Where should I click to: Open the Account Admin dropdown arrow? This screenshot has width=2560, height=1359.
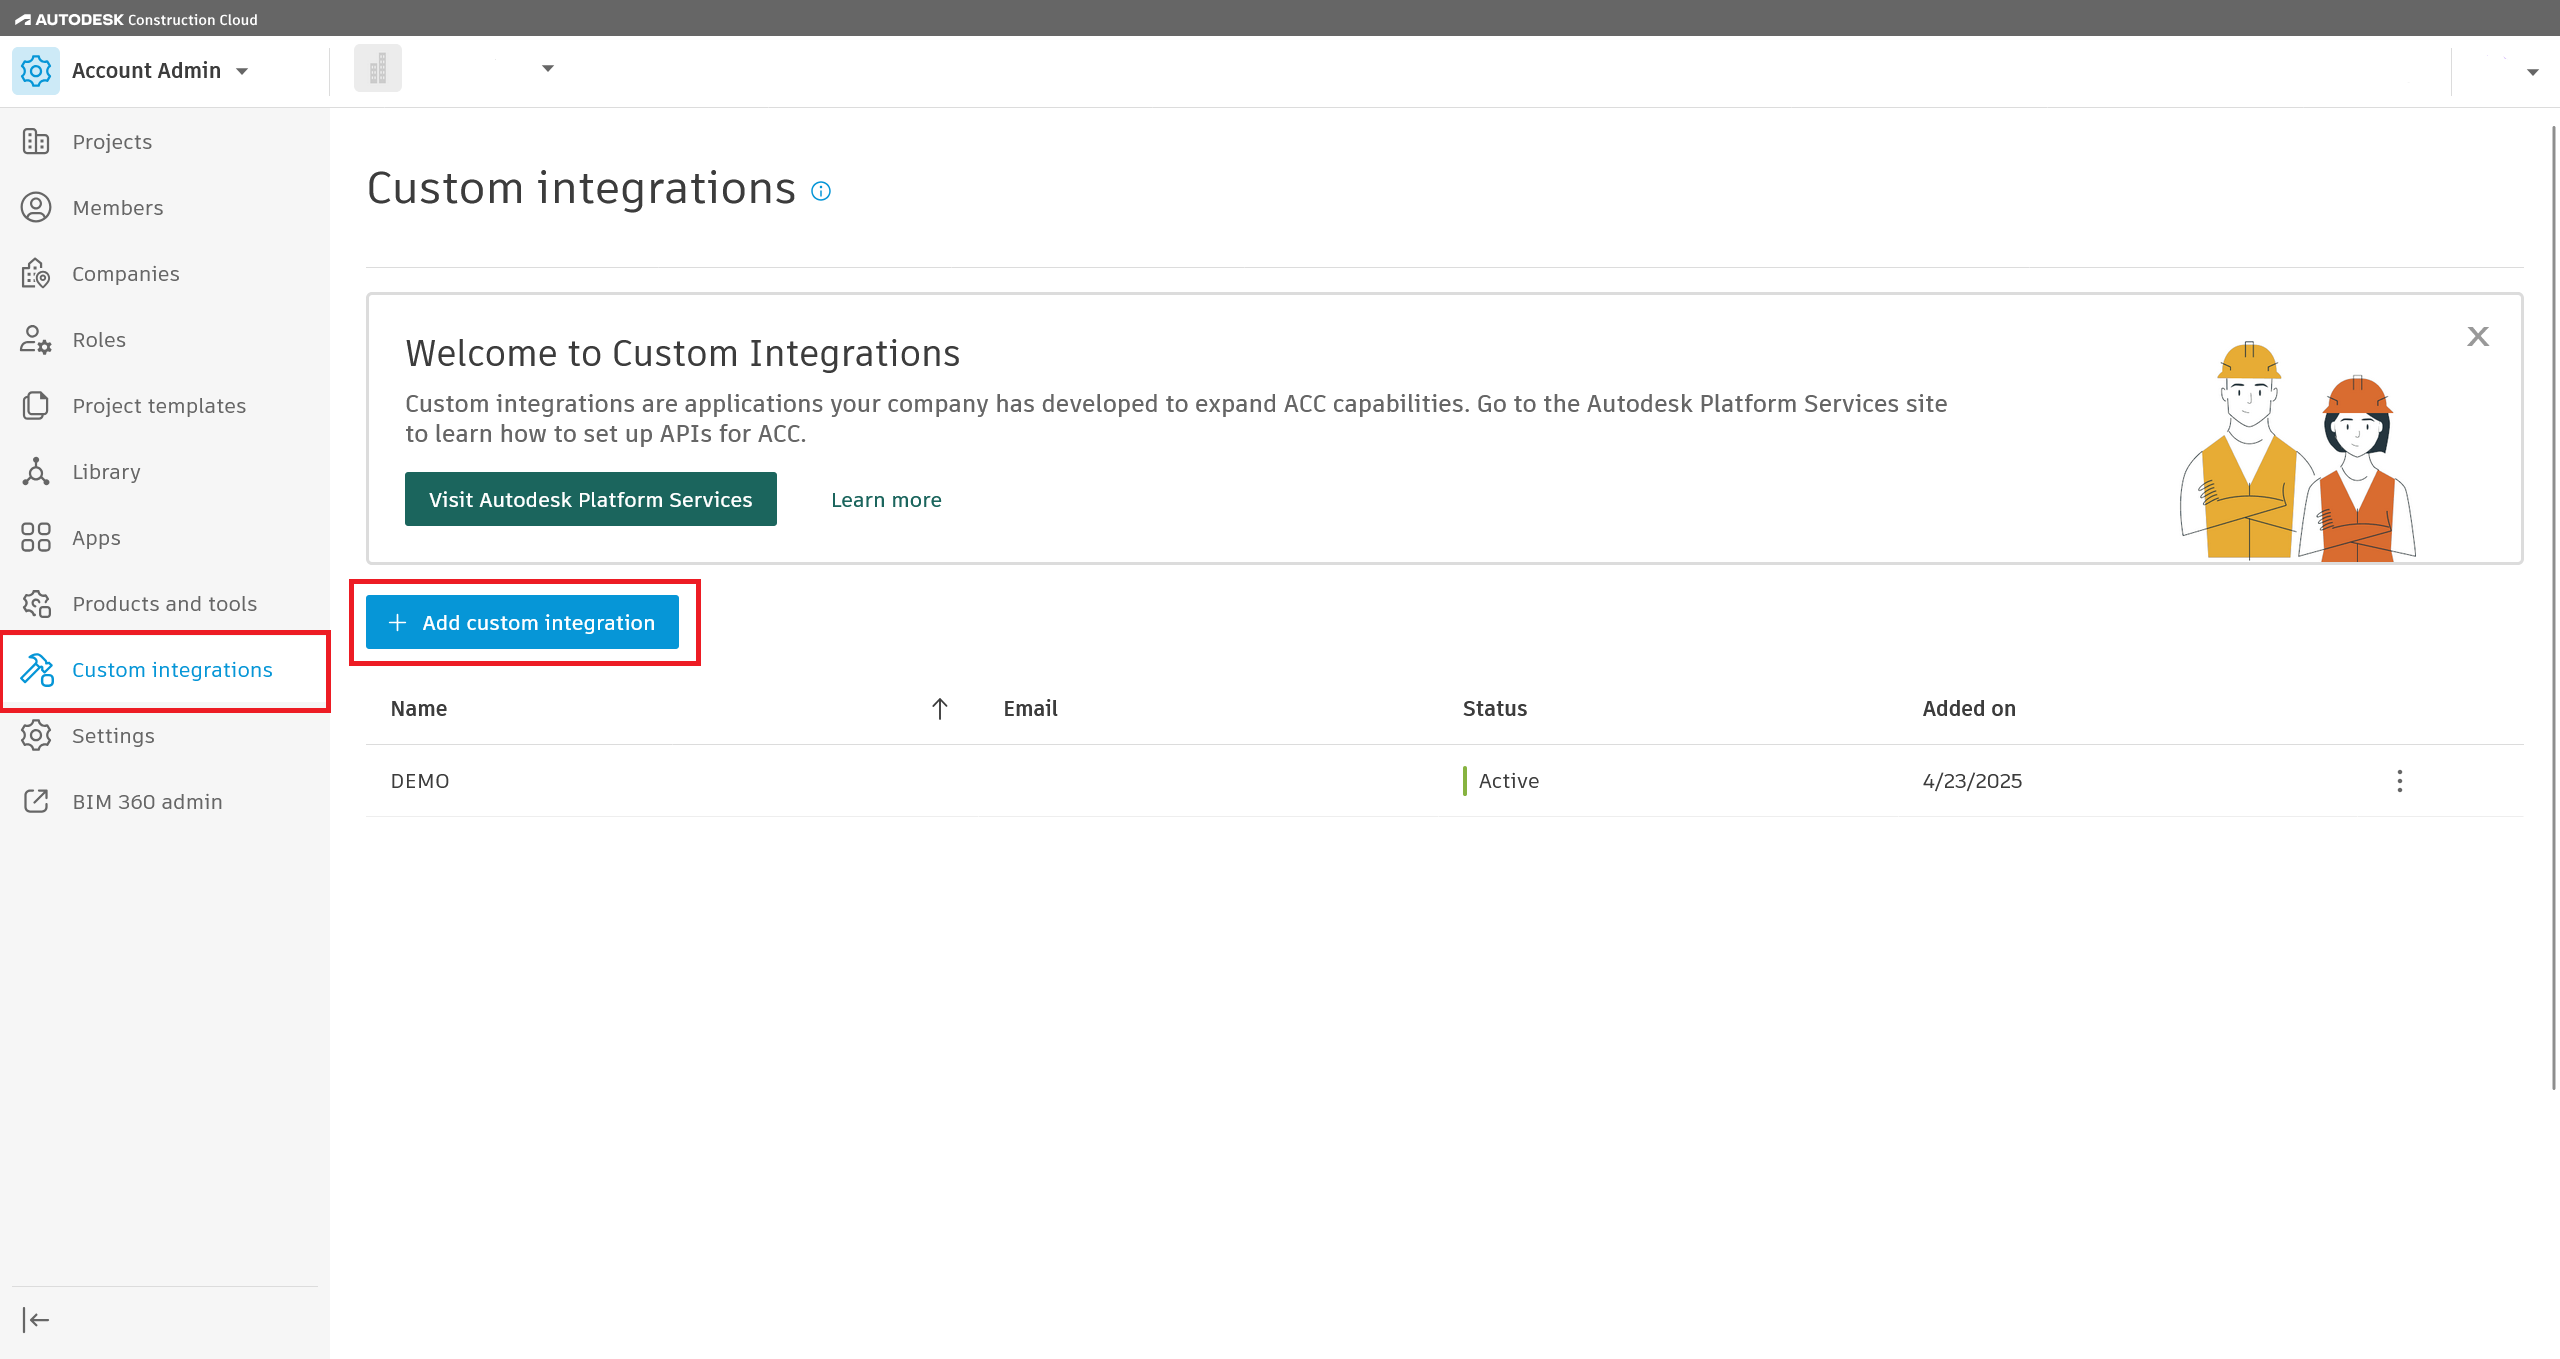coord(242,71)
